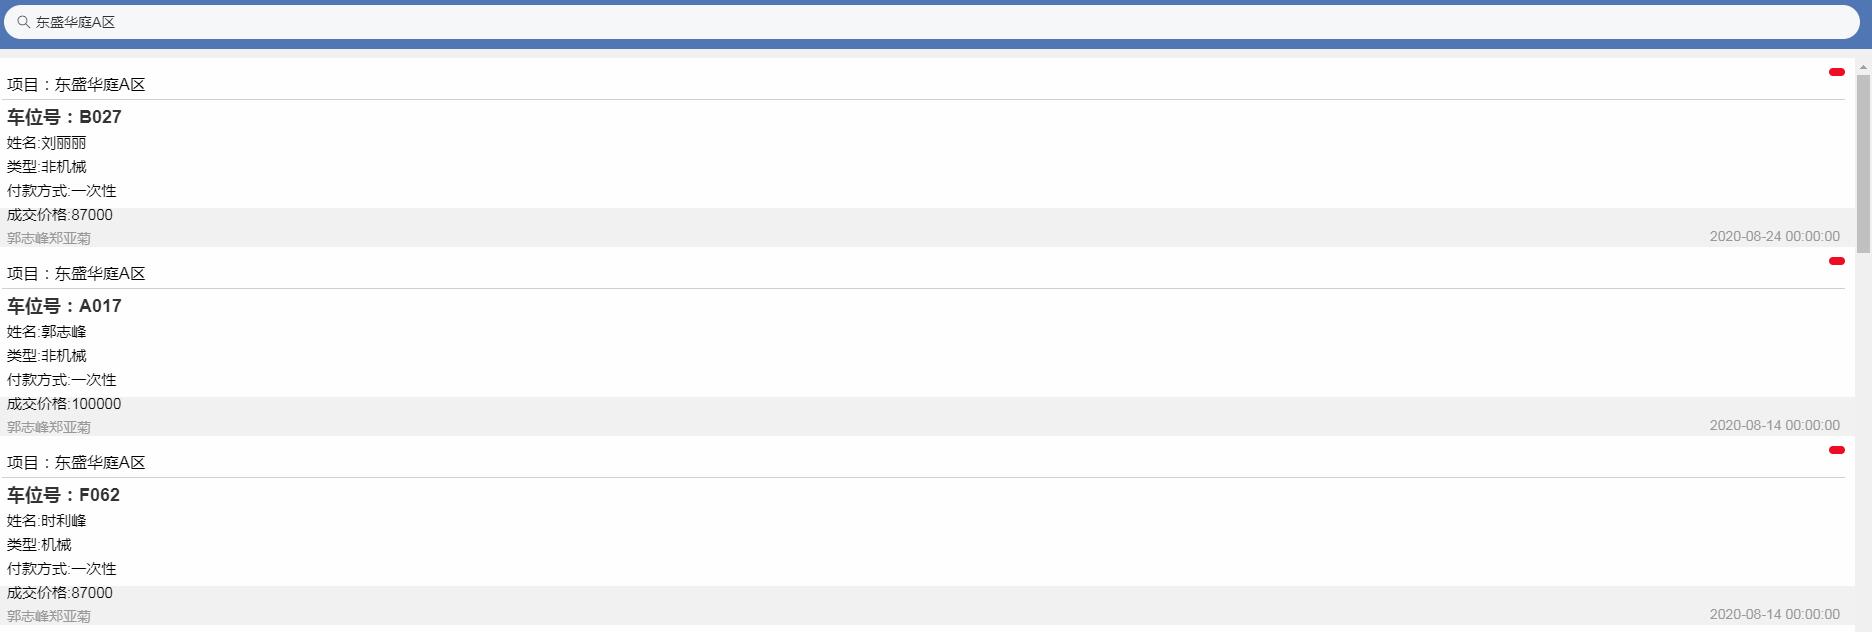The width and height of the screenshot is (1872, 632).
Task: Click the project header above B027
Action: pos(76,85)
